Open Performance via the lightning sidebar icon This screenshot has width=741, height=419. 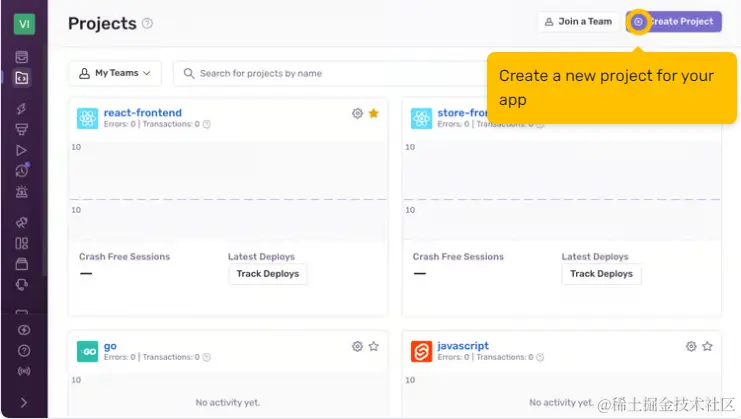[22, 109]
